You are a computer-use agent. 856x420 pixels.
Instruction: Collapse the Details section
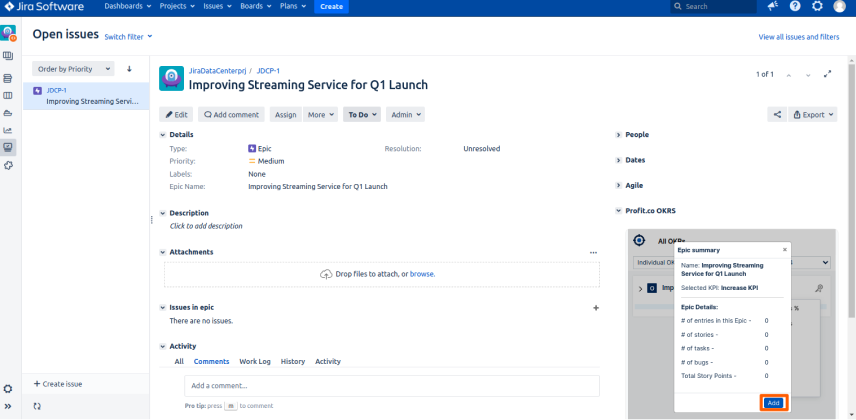162,135
